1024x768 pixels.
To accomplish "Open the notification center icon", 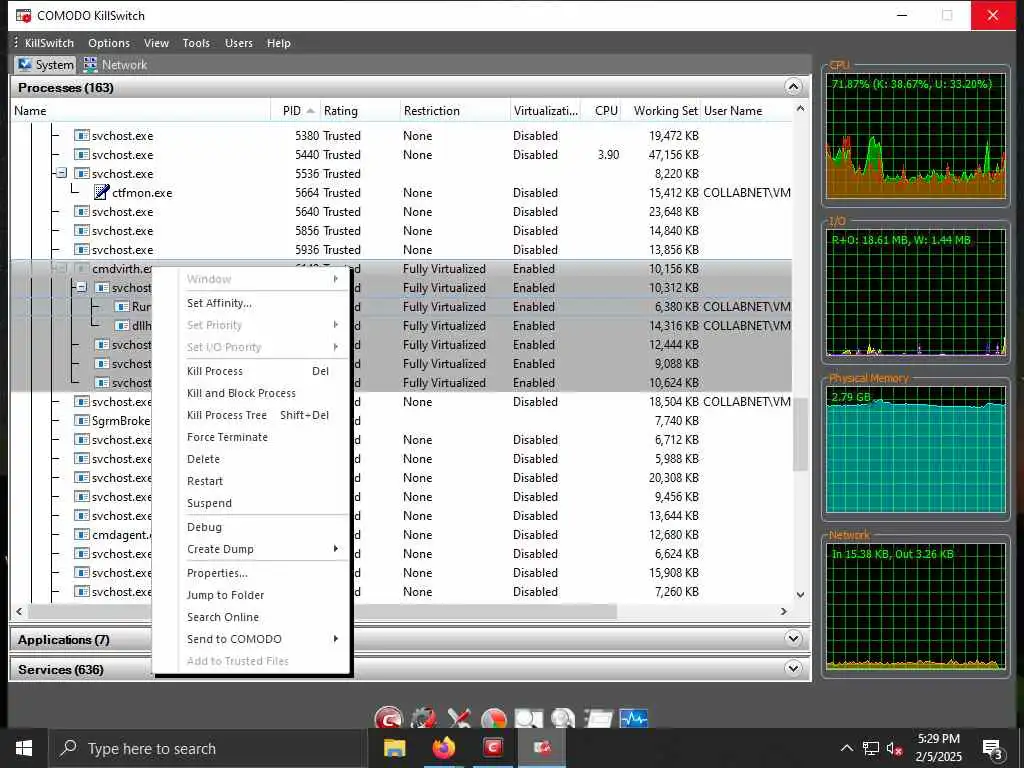I will 992,750.
